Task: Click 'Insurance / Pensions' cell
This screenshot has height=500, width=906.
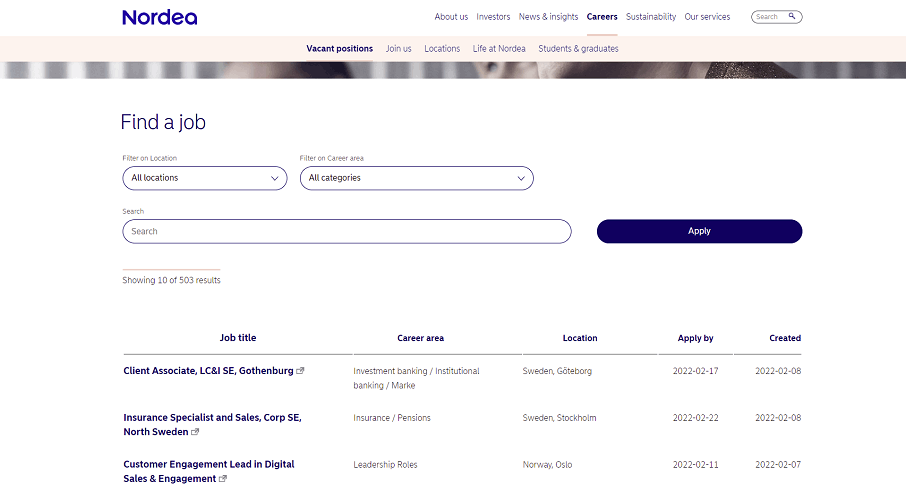Action: tap(392, 418)
